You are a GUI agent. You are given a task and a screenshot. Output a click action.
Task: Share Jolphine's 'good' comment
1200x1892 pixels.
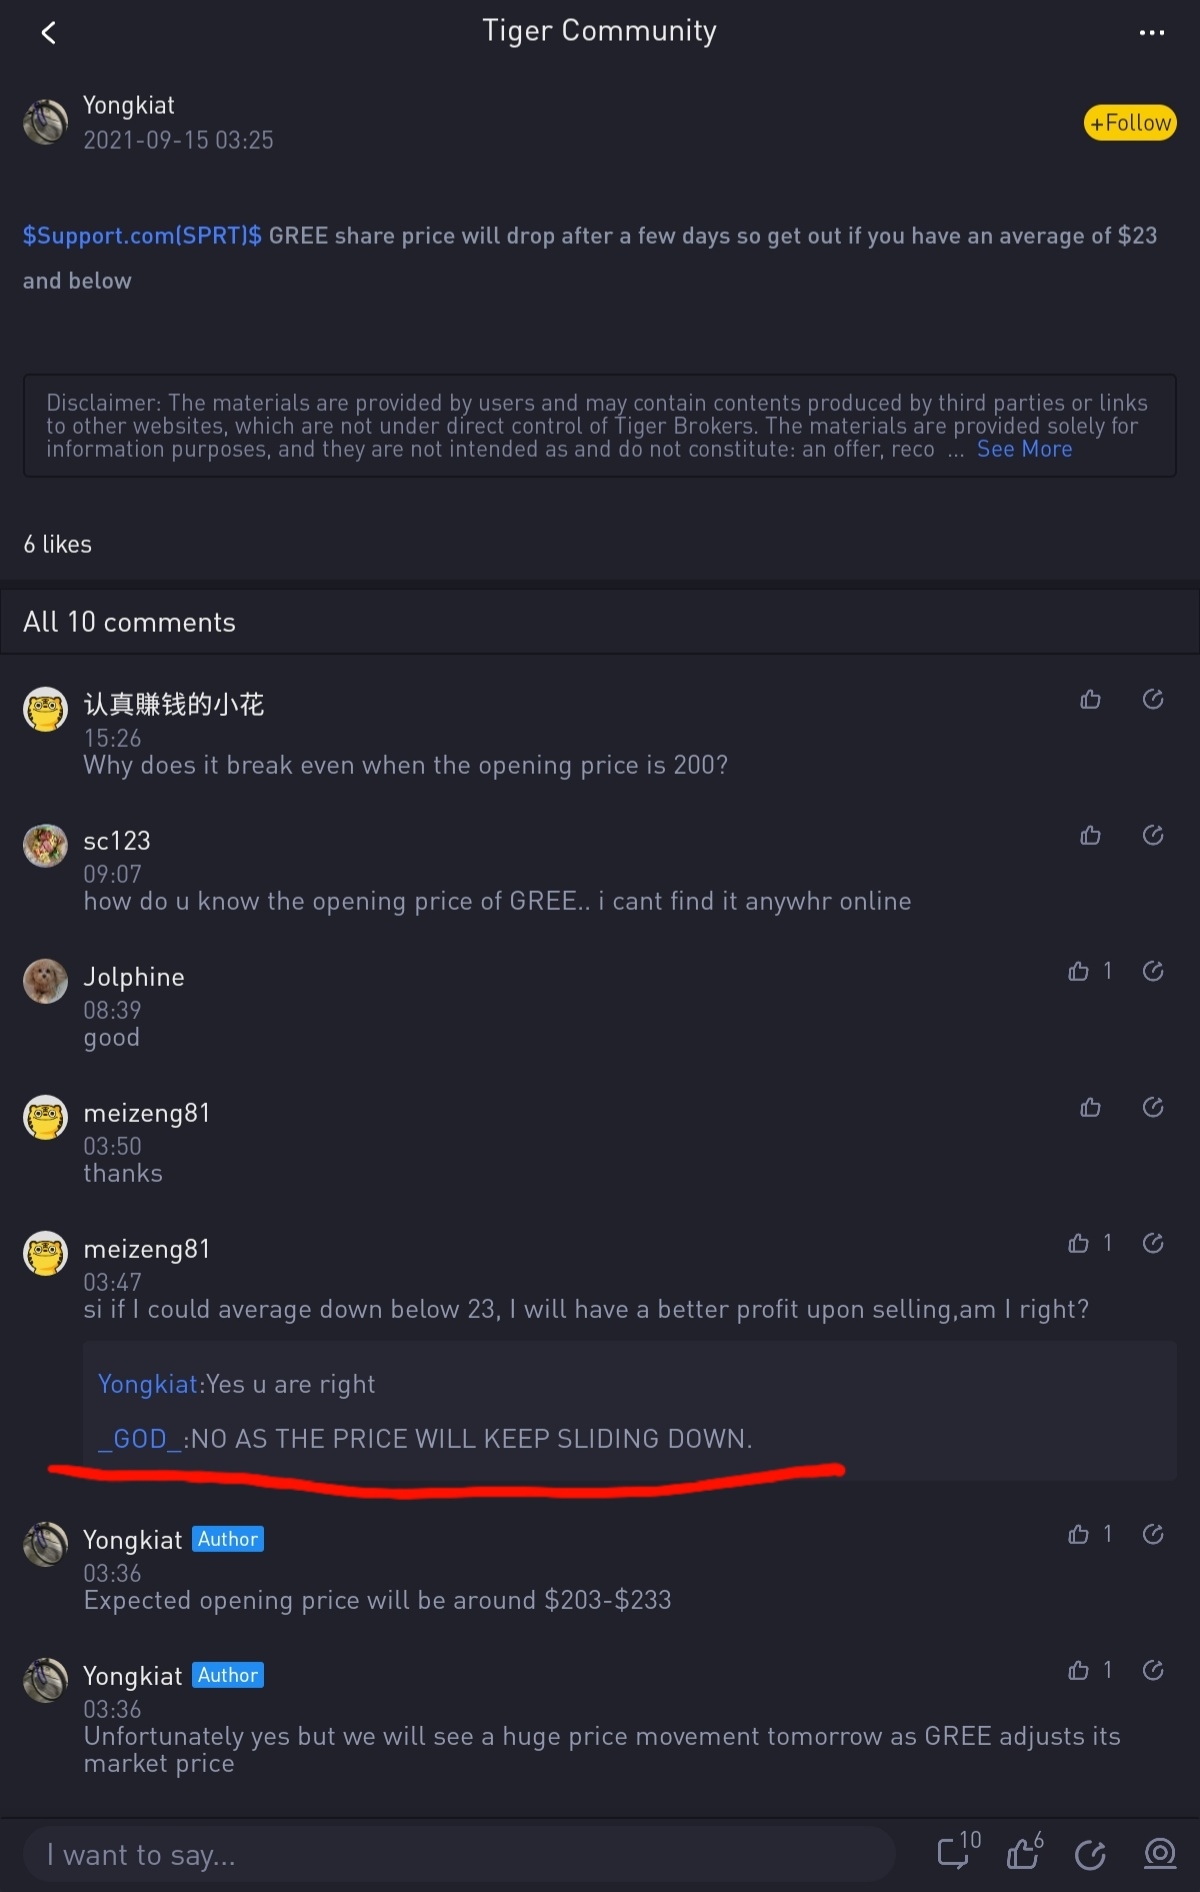coord(1153,971)
